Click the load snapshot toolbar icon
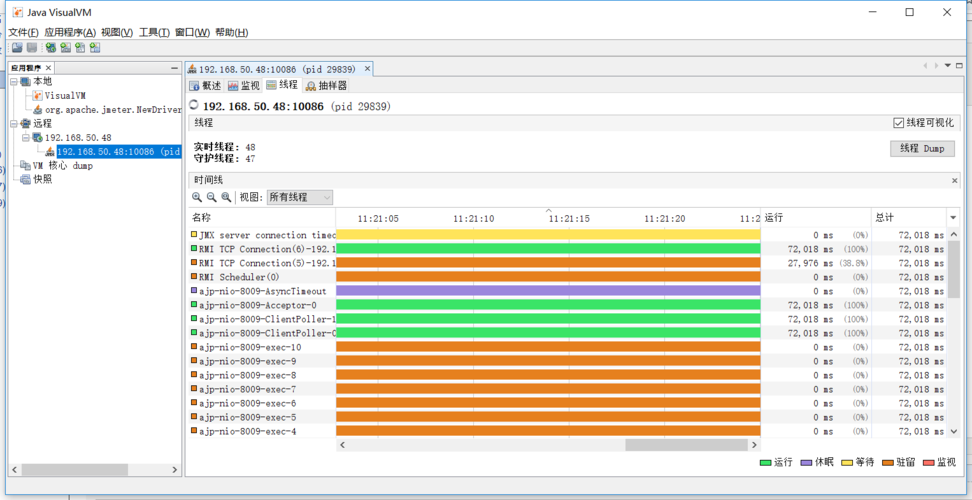The image size is (972, 500). (x=17, y=48)
